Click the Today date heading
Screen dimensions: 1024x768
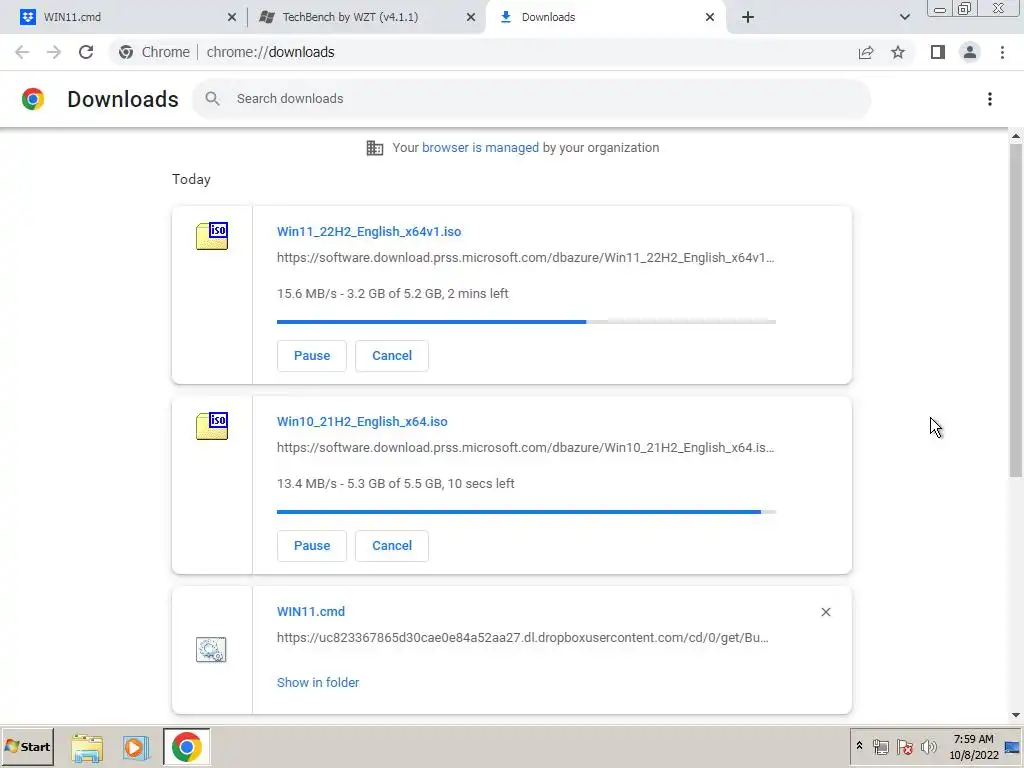point(191,180)
